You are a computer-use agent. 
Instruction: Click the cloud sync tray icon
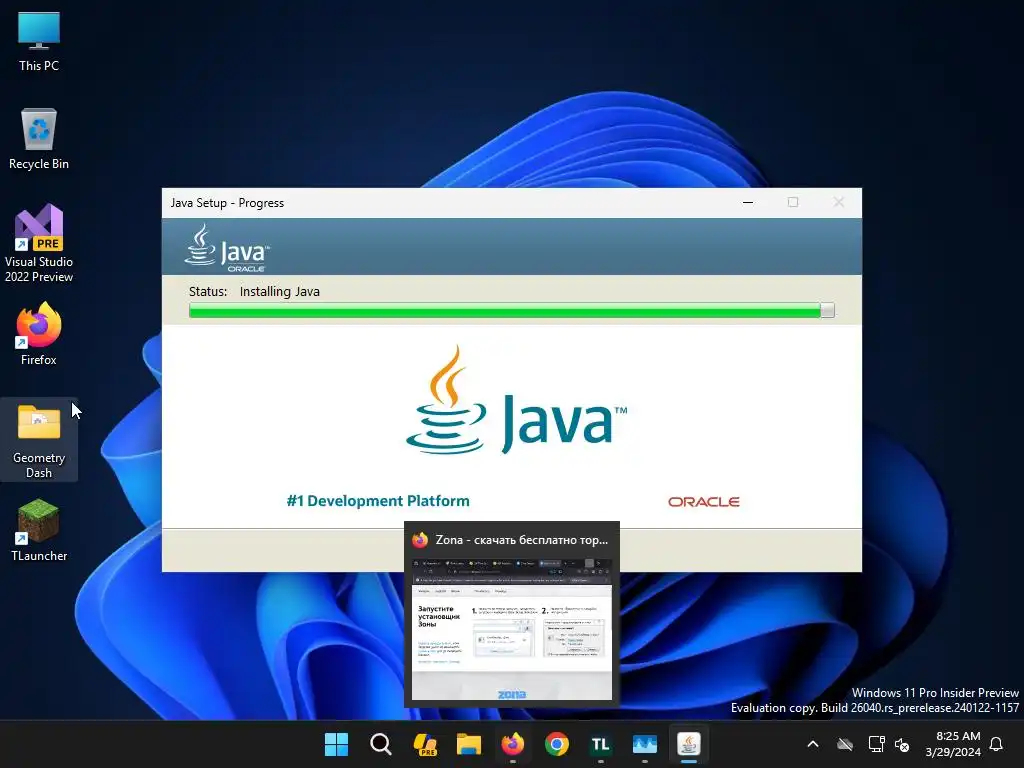point(845,744)
